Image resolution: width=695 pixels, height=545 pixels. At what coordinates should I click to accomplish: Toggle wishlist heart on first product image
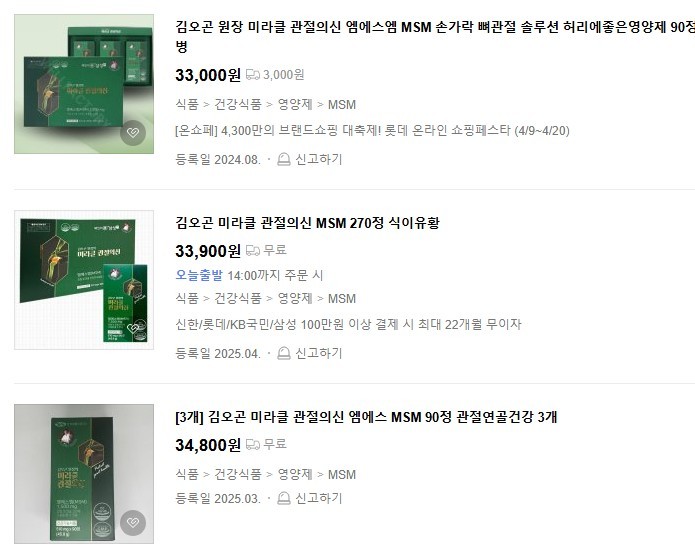tap(133, 132)
